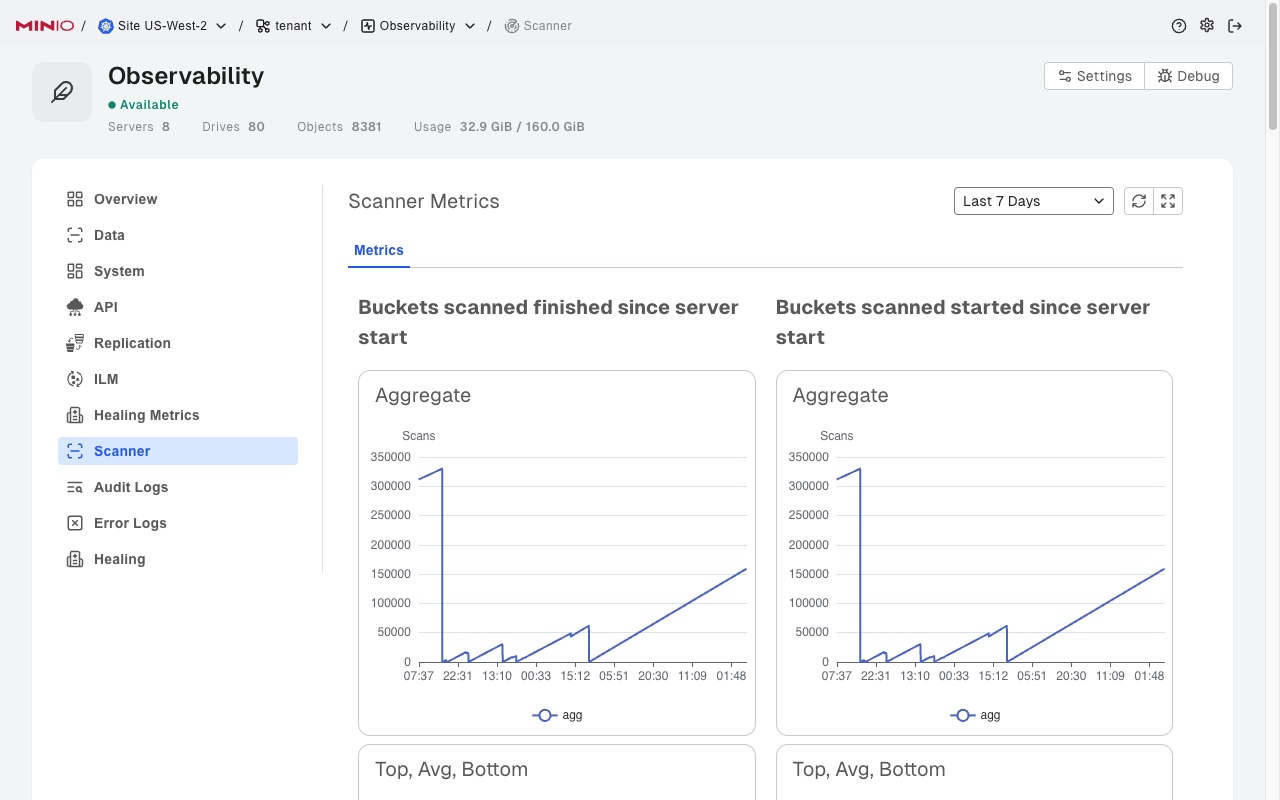Expand metrics to fullscreen view
Screen dimensions: 1280x800
(1168, 201)
